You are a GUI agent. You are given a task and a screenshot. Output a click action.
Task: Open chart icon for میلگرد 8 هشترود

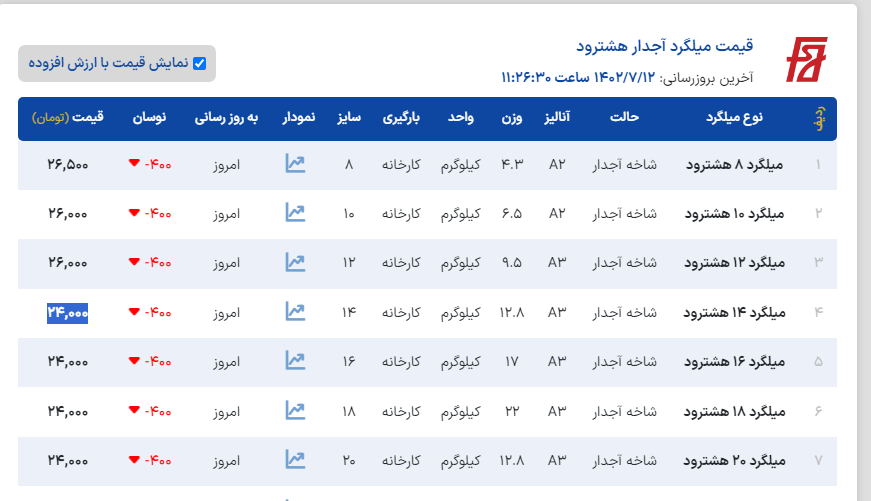[294, 164]
